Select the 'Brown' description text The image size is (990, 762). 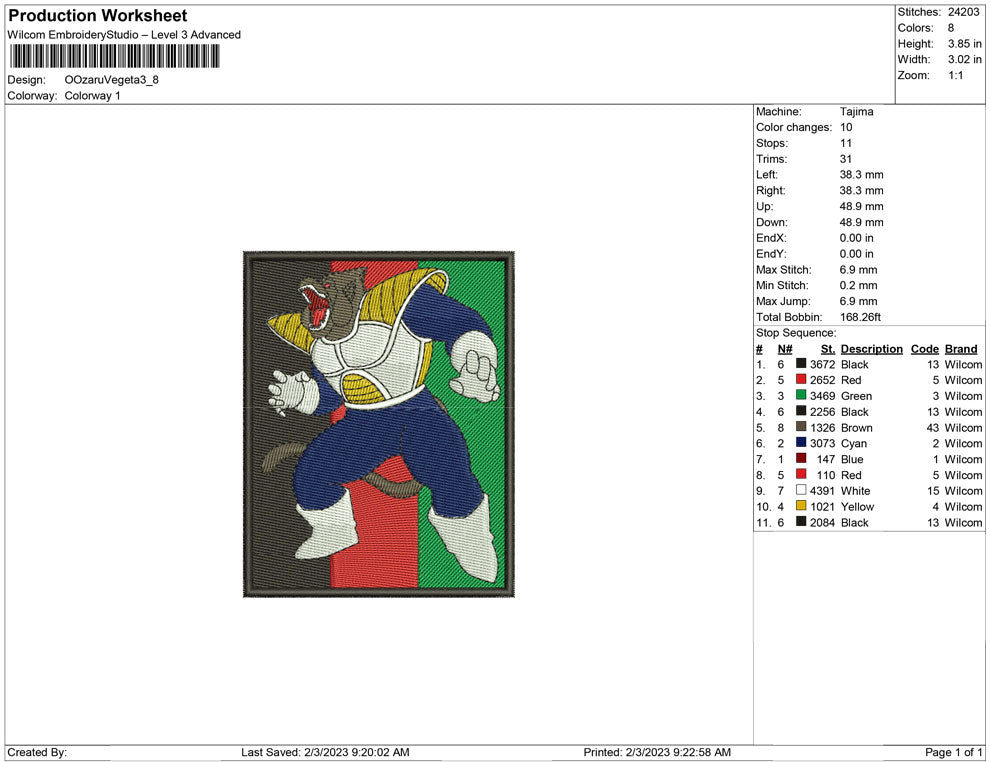856,428
